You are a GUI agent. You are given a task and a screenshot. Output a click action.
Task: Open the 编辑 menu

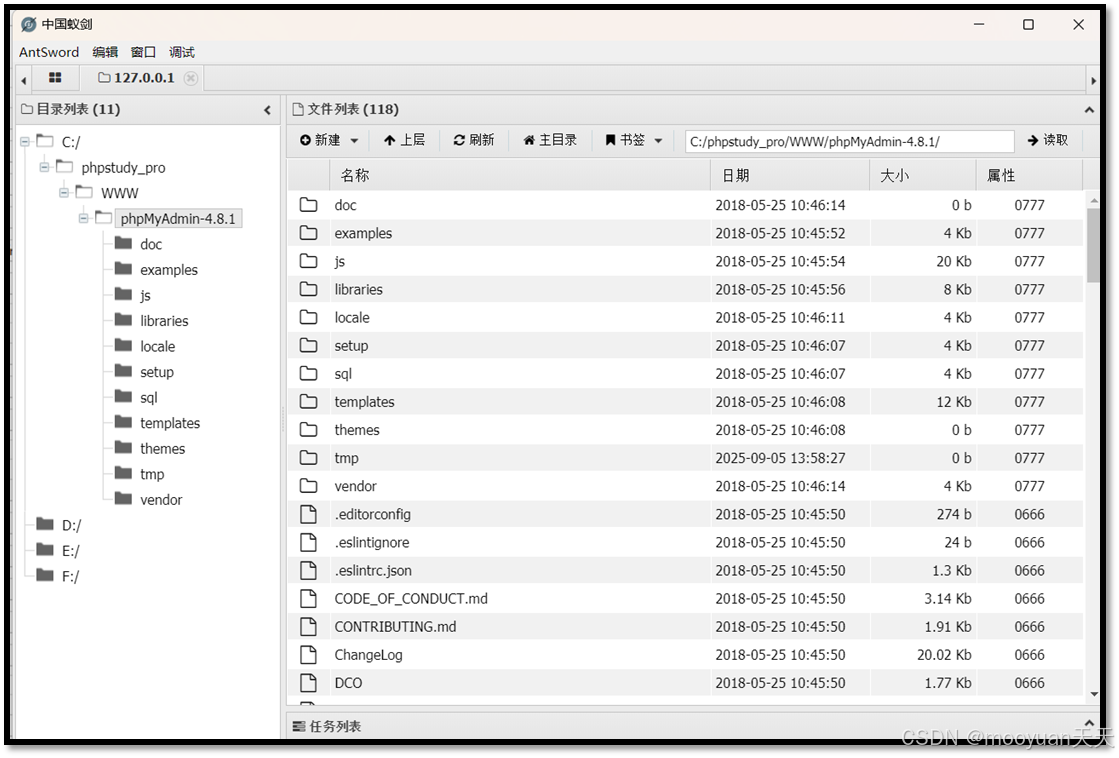(105, 52)
